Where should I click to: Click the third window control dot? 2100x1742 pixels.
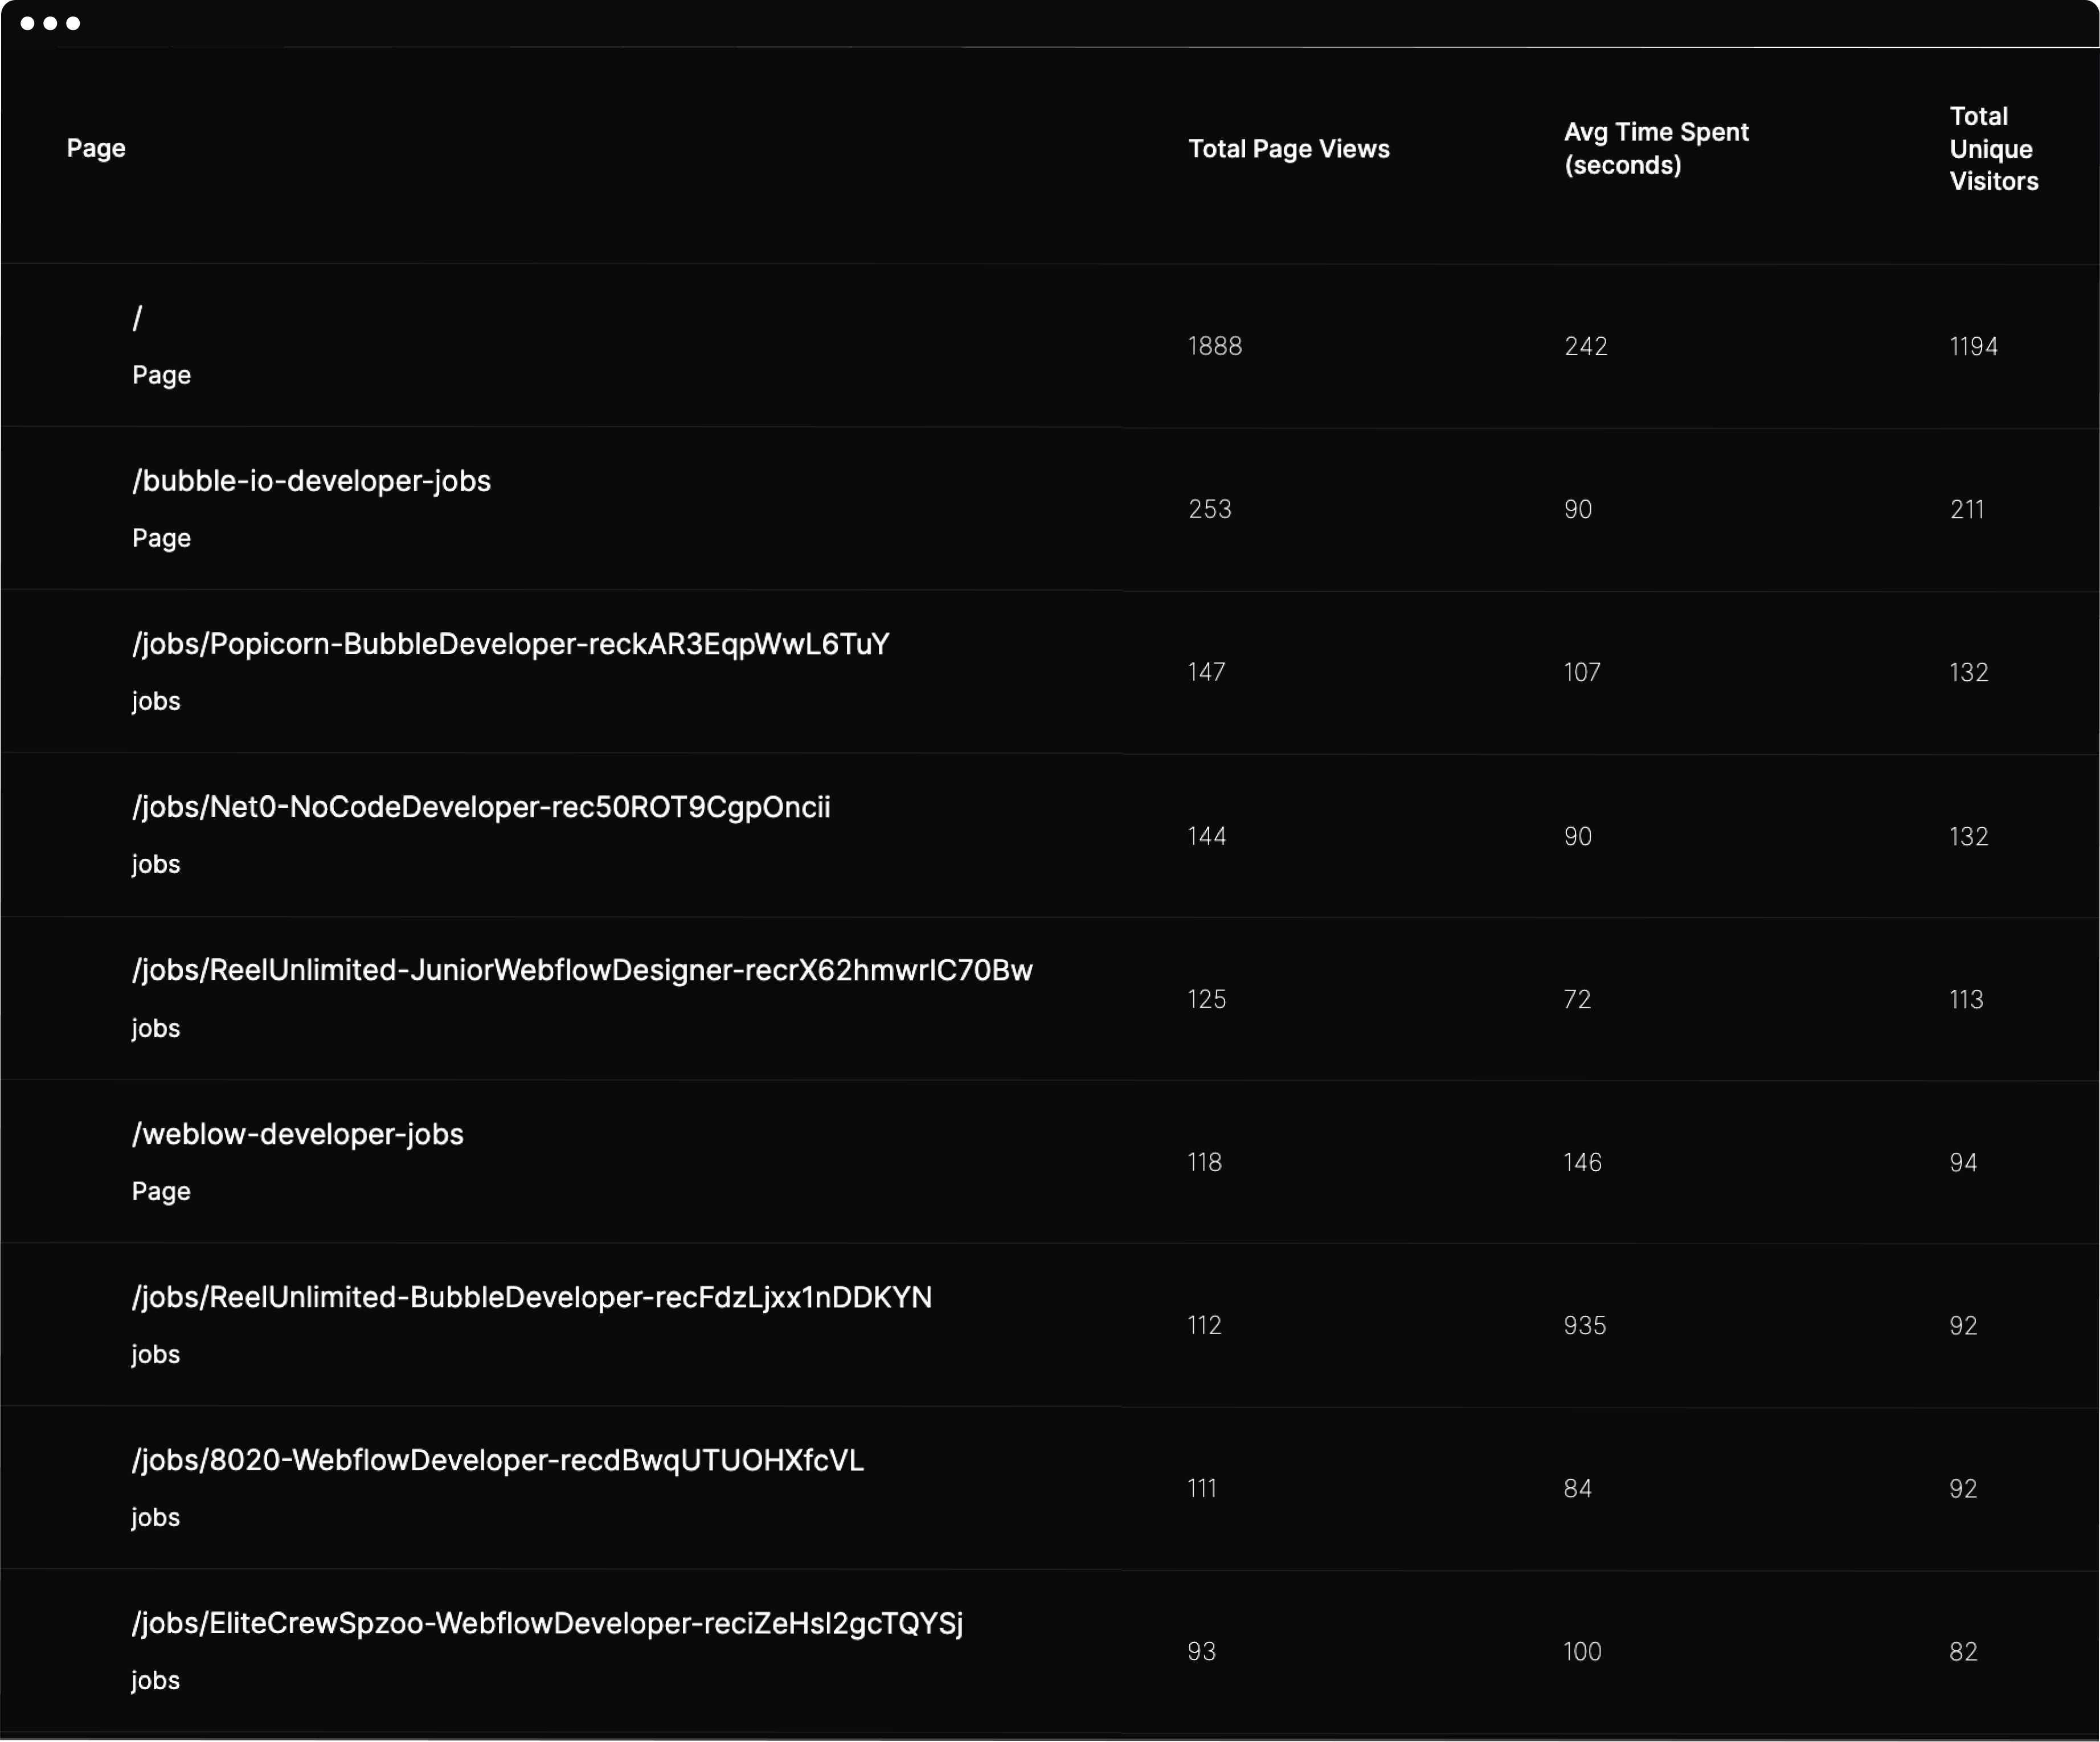click(x=73, y=23)
